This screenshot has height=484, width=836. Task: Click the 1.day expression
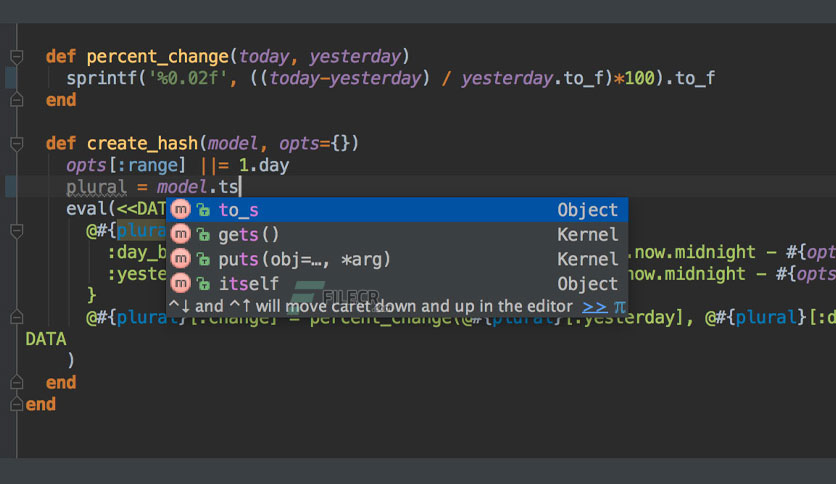[264, 165]
